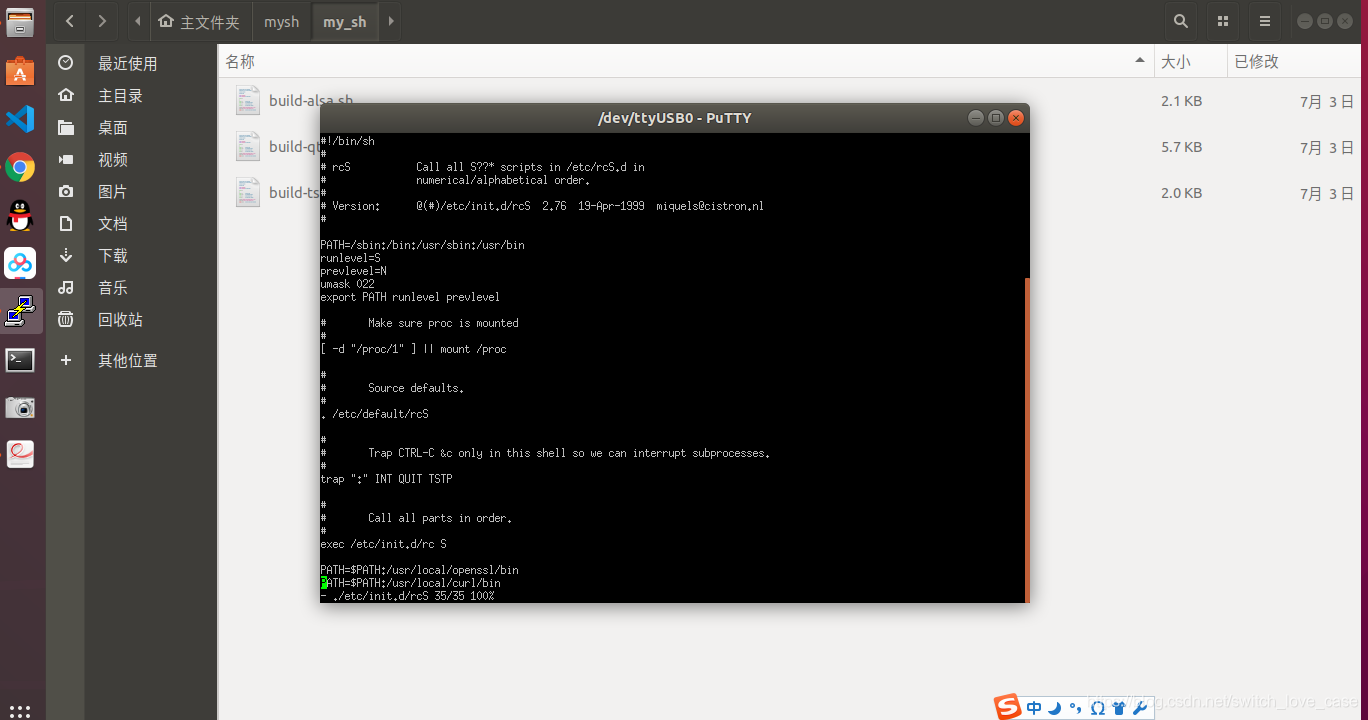
Task: Go forward in the file manager
Action: 102,21
